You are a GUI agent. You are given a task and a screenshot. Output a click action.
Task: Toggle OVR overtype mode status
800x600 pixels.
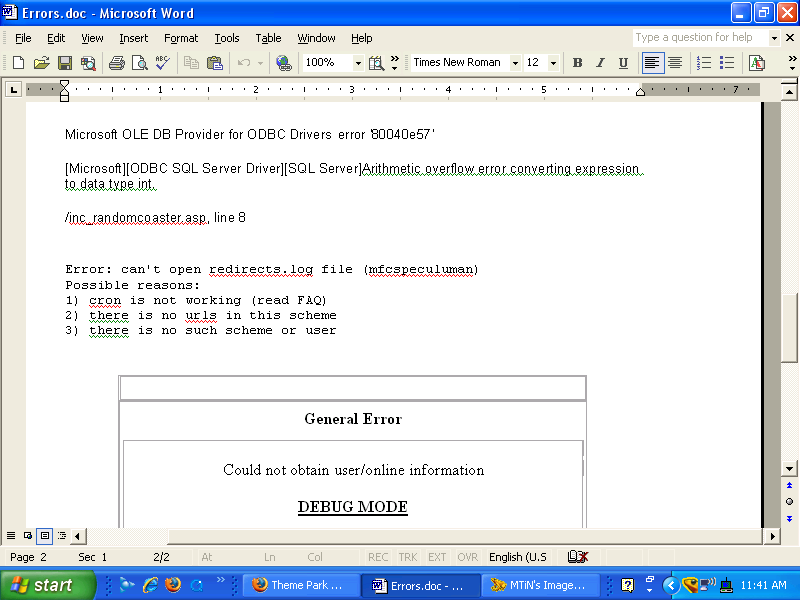coord(467,557)
